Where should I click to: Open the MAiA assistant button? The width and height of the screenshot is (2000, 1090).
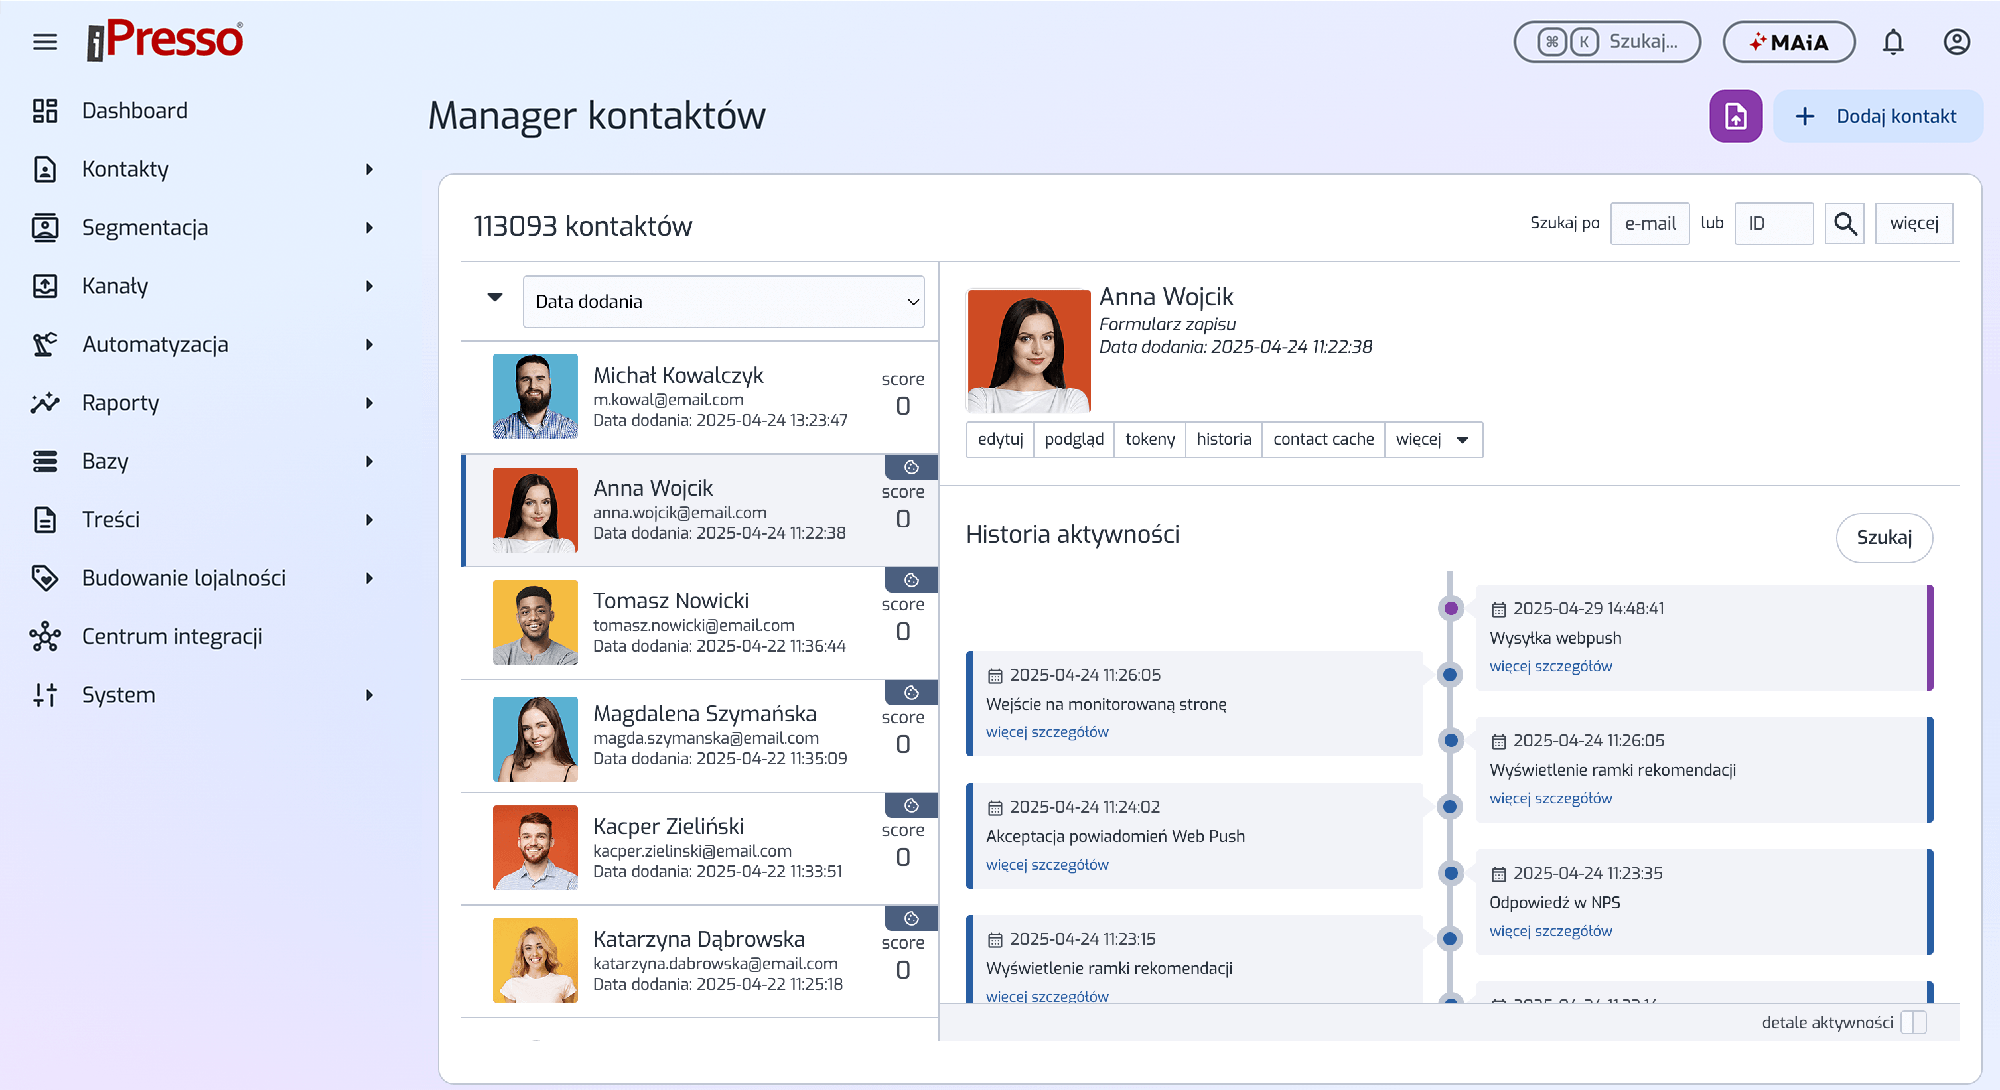[1789, 42]
